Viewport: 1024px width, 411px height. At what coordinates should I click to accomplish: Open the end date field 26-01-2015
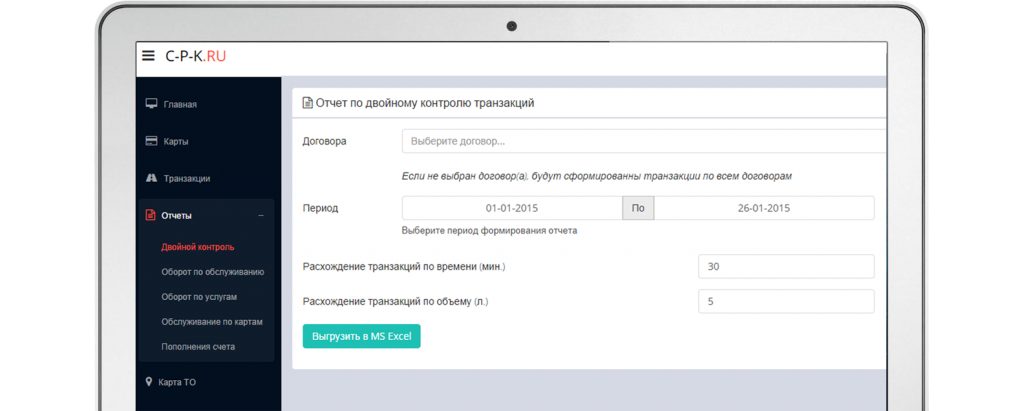[764, 208]
